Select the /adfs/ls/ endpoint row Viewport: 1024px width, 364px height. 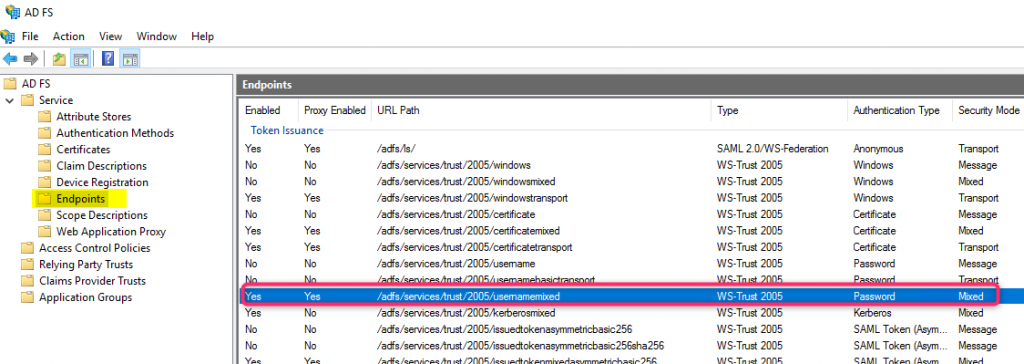tap(630, 148)
